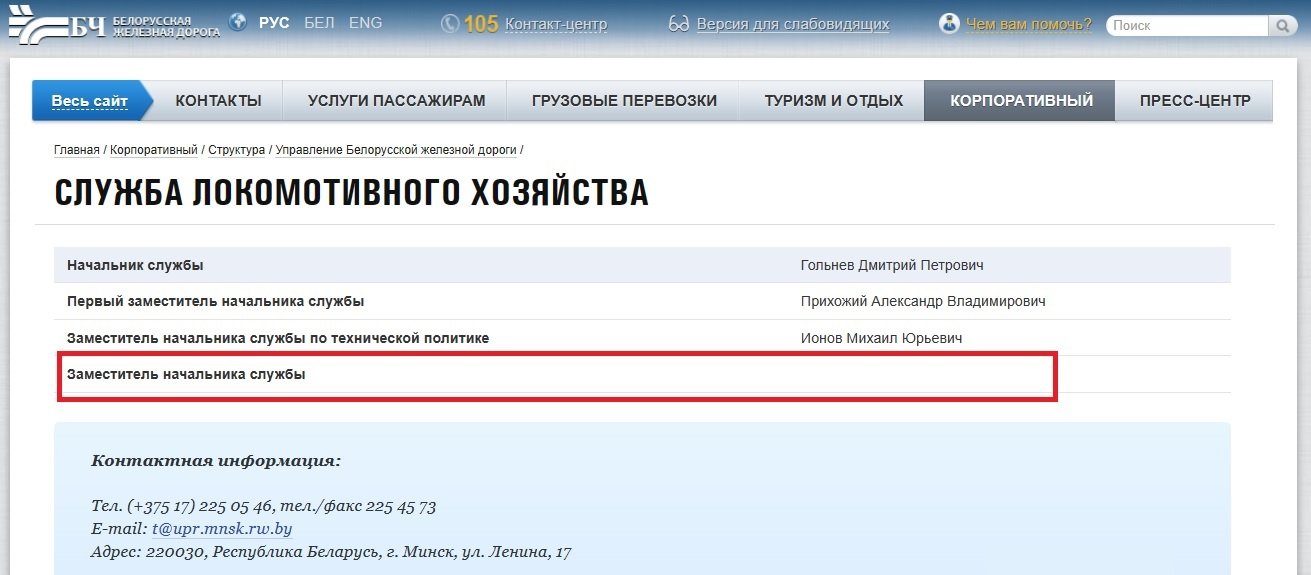Open the Контакт-центр link
The width and height of the screenshot is (1311, 575).
pos(553,23)
